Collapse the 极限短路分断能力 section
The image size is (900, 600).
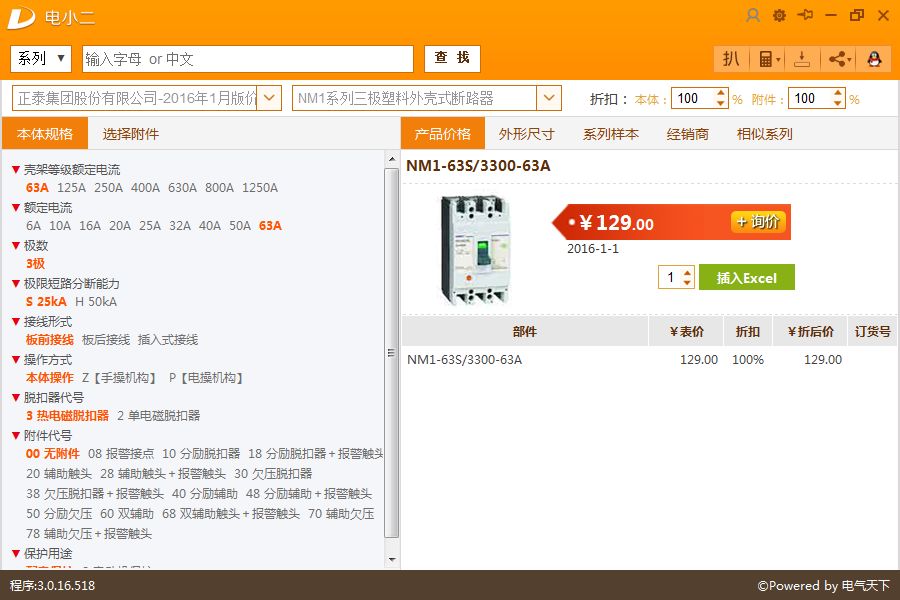16,284
